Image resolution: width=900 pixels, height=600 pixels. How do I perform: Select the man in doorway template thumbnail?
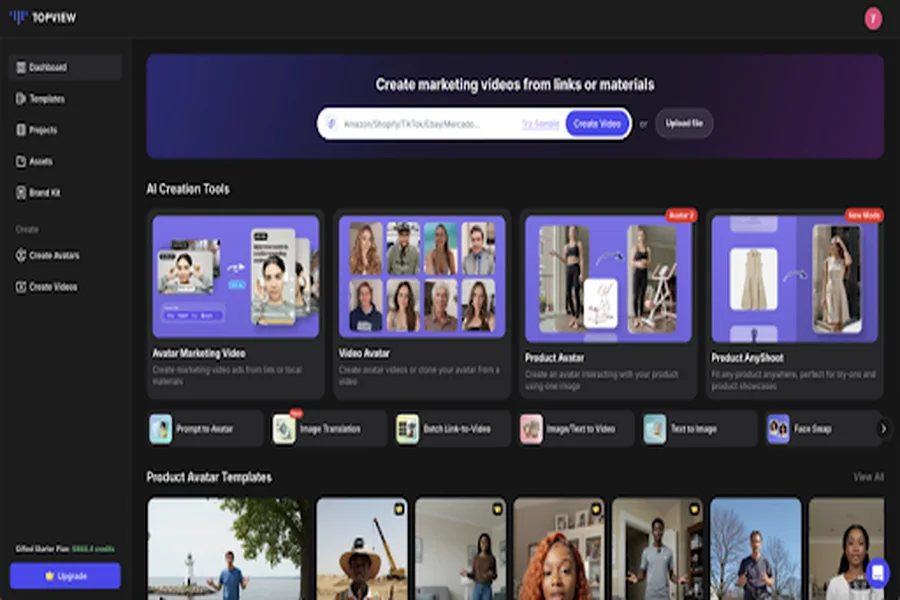[657, 549]
